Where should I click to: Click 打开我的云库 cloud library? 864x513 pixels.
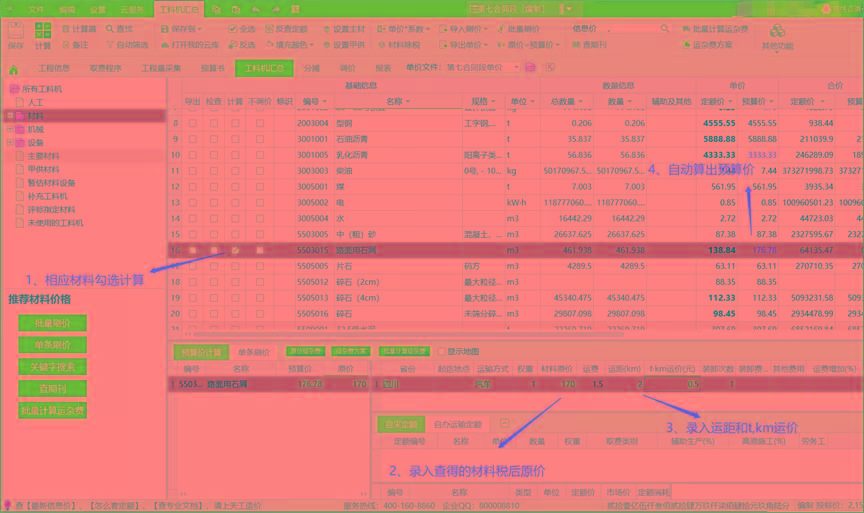pyautogui.click(x=190, y=45)
